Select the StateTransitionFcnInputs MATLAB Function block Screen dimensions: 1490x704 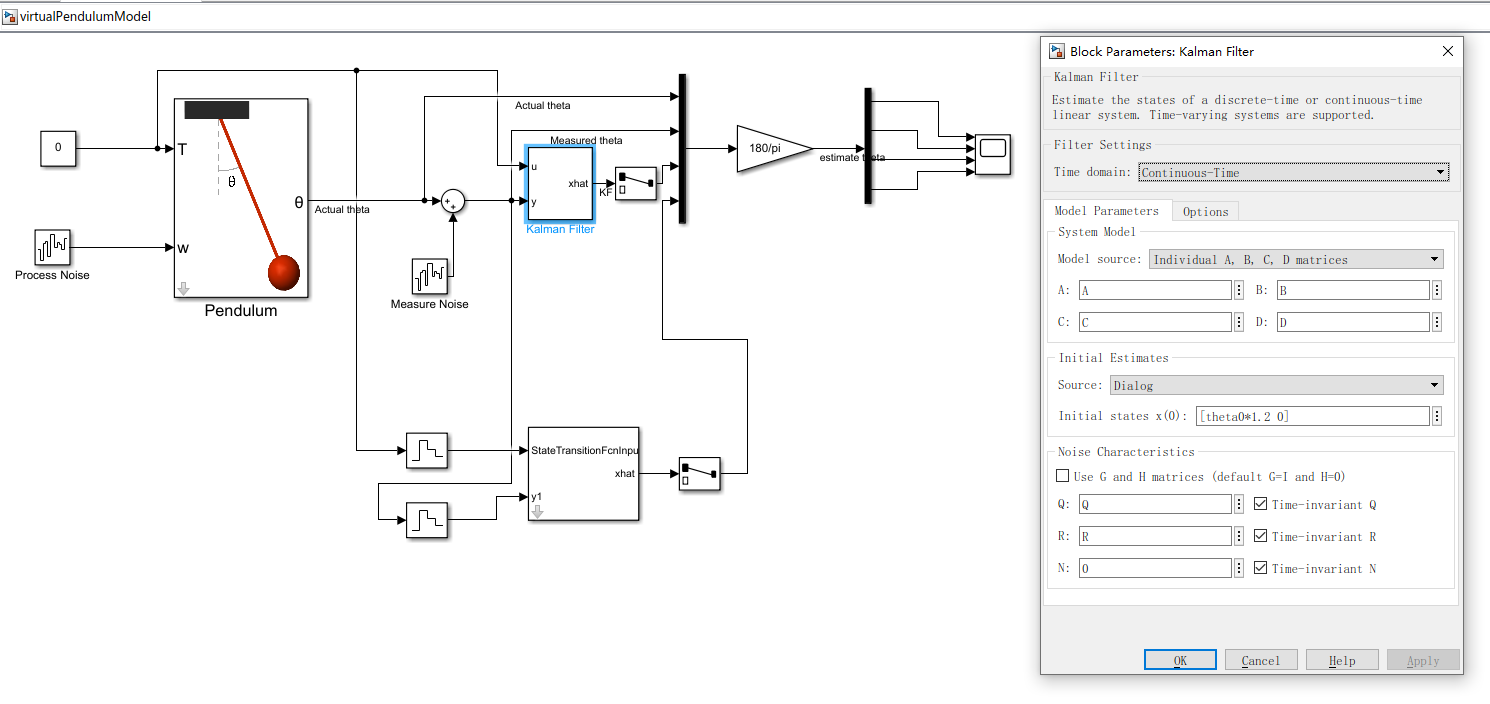(x=583, y=474)
